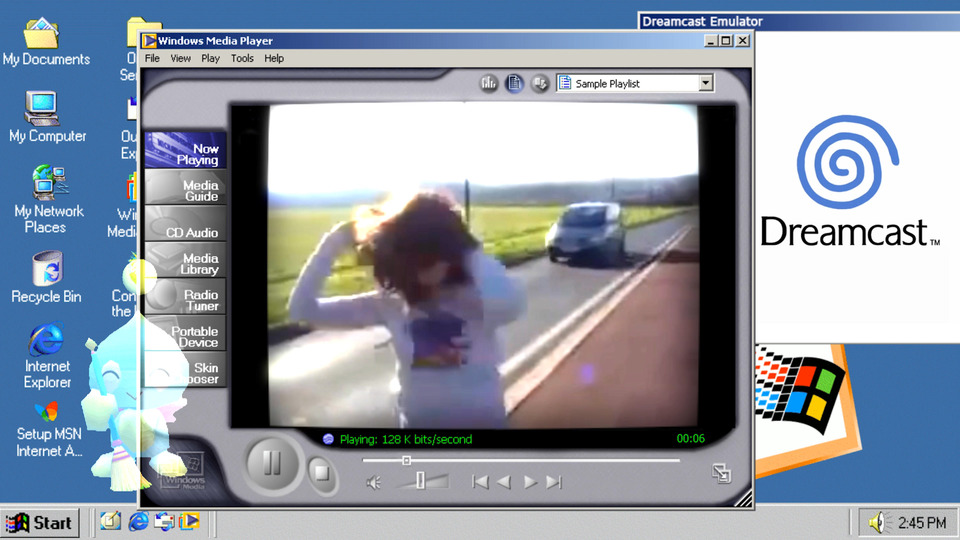Open the Sample Playlist dropdown
This screenshot has width=960, height=540.
[x=706, y=83]
